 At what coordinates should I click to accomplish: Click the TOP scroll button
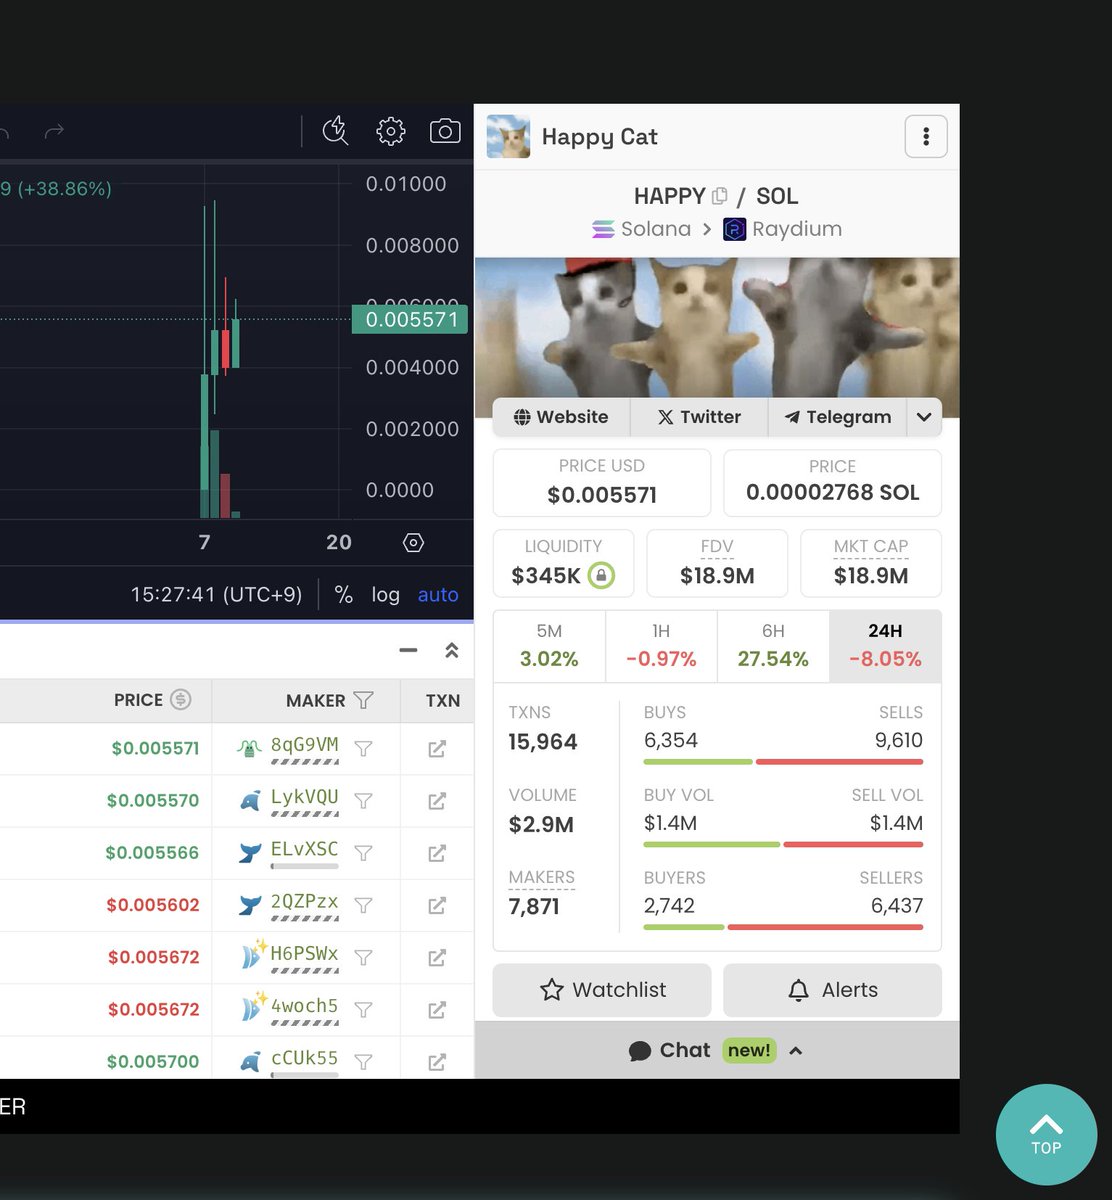coord(1046,1134)
